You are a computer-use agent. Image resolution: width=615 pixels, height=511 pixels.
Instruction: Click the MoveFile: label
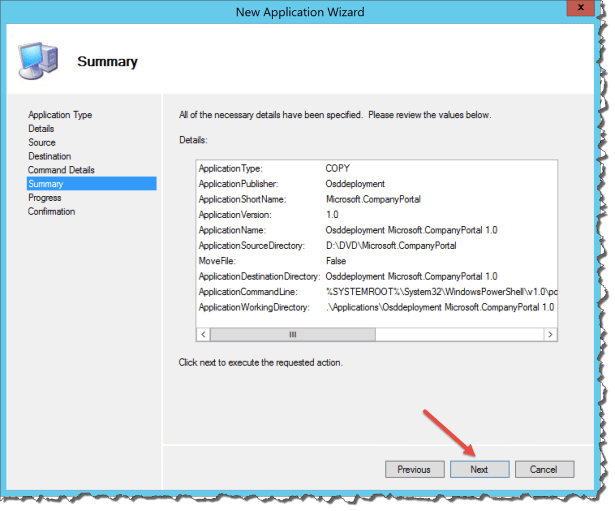pos(217,261)
